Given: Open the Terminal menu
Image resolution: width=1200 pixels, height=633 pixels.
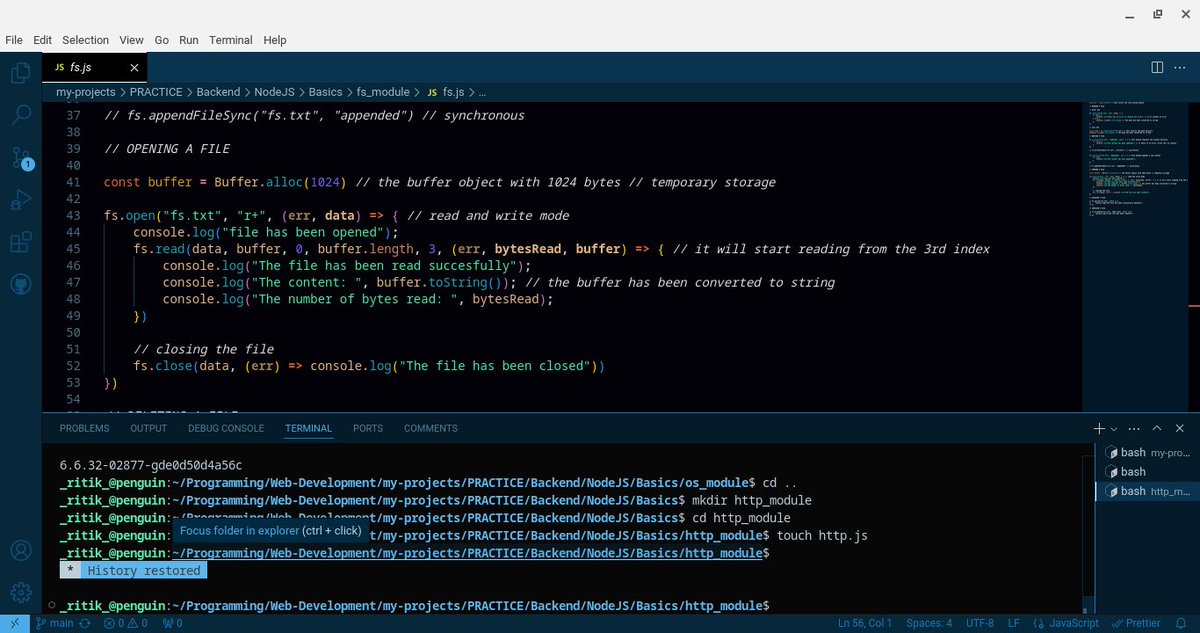Looking at the screenshot, I should pos(231,40).
